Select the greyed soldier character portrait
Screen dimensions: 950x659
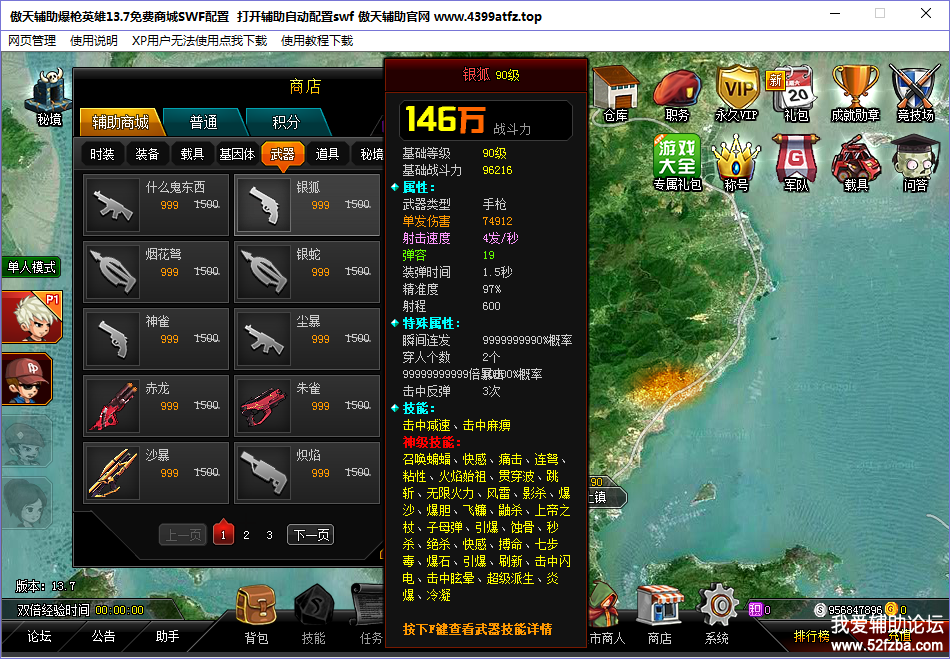click(28, 441)
